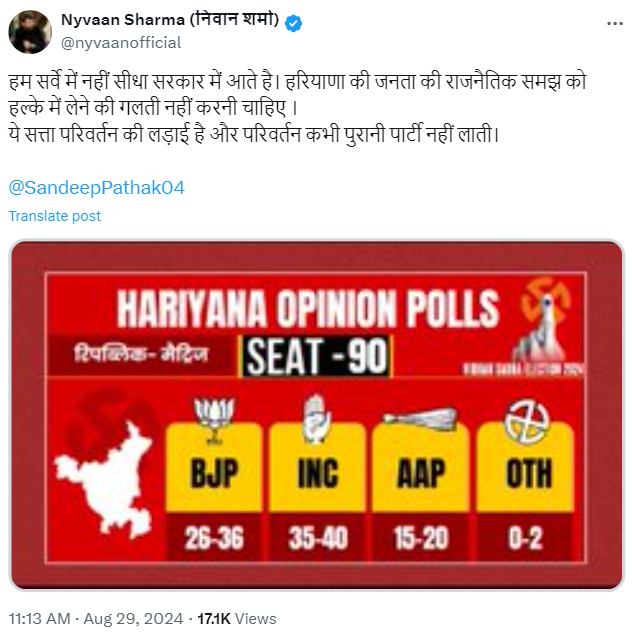Image resolution: width=632 pixels, height=632 pixels.
Task: Click the black SEAT -90 label
Action: 317,357
